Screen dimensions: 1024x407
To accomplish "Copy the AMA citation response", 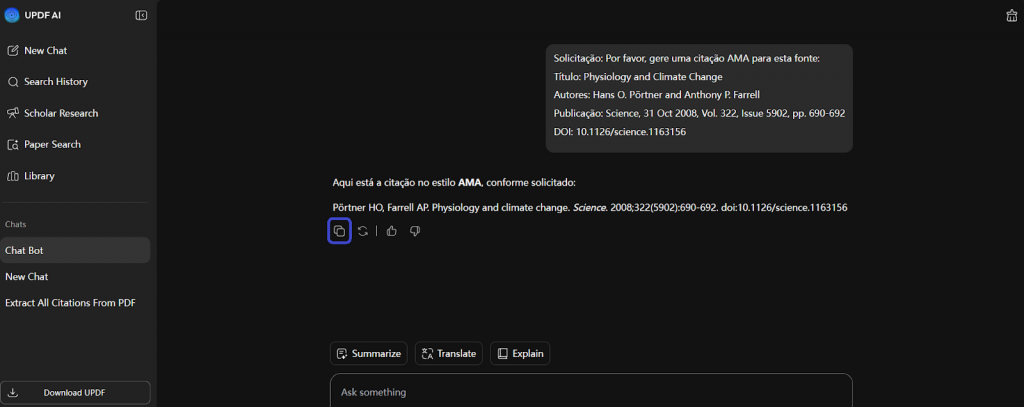I will click(x=339, y=231).
